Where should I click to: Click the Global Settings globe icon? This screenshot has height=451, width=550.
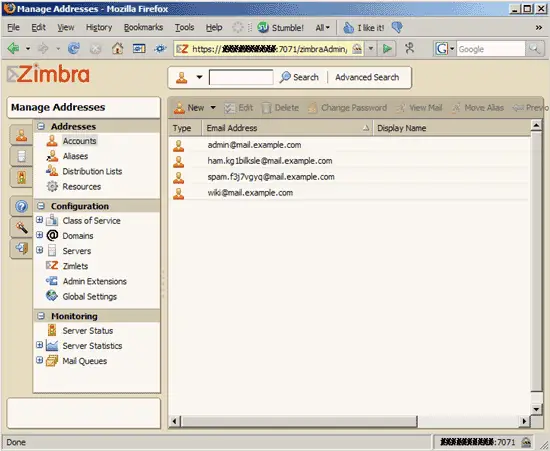52,296
